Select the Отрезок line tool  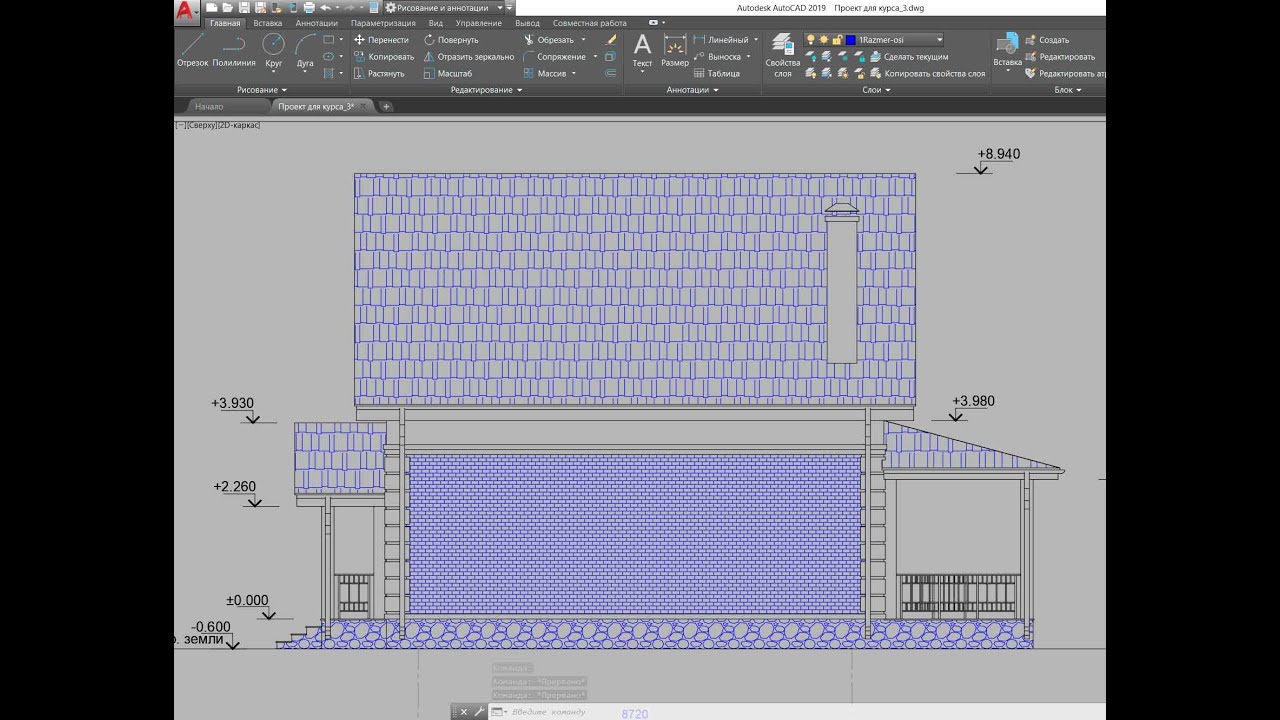coord(192,50)
